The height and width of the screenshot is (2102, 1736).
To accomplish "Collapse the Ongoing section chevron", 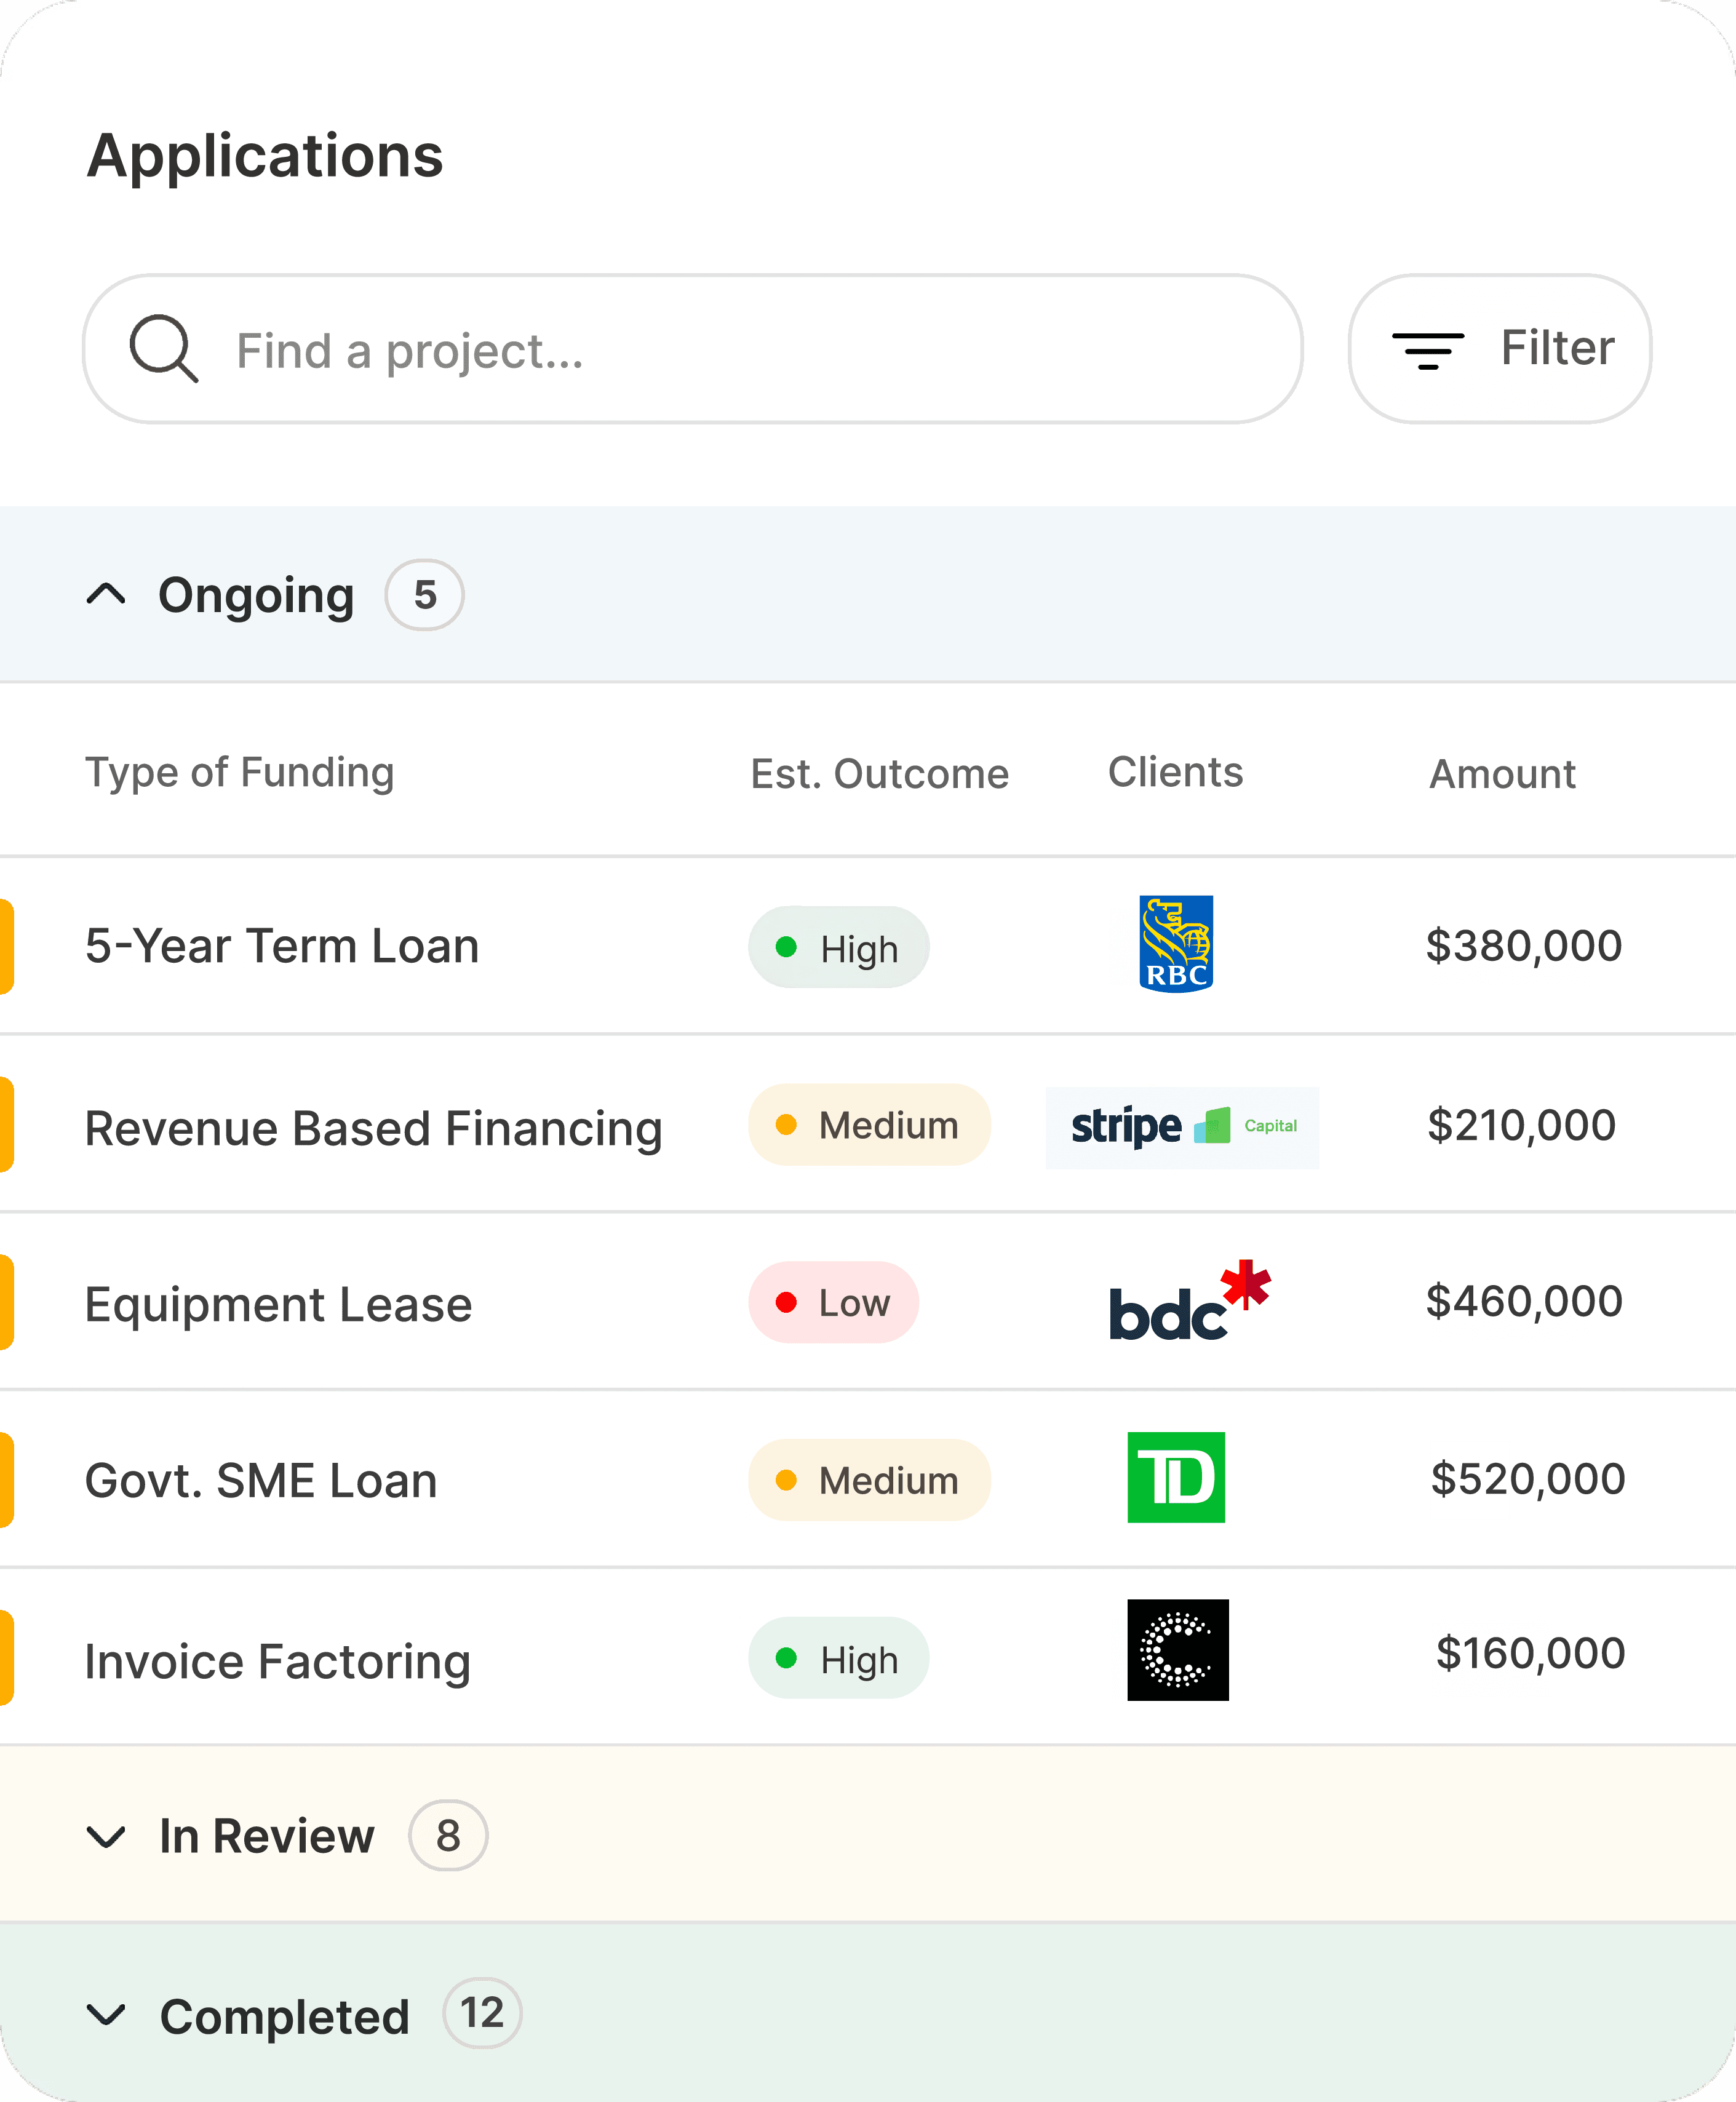I will (x=106, y=595).
